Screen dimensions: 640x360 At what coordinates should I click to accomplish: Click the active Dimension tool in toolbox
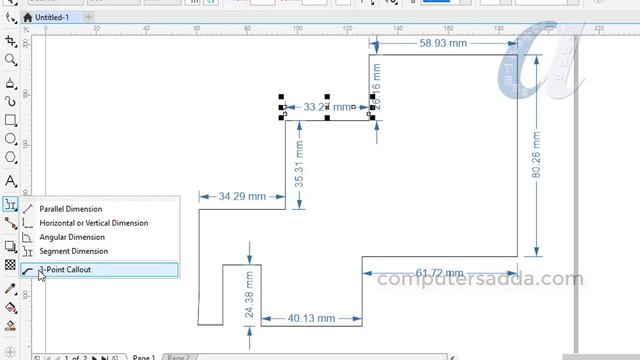[10, 204]
